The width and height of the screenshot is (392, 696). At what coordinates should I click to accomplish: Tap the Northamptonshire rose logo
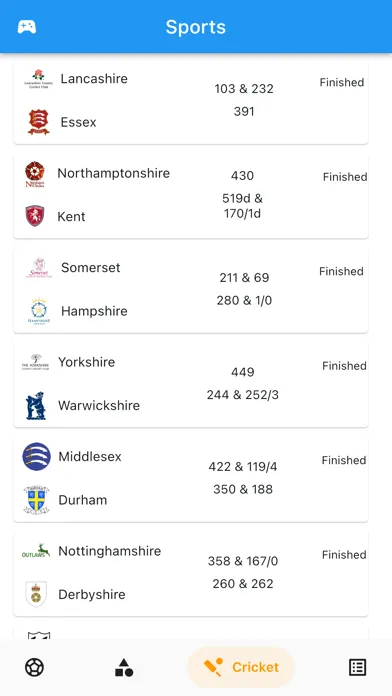point(35,174)
